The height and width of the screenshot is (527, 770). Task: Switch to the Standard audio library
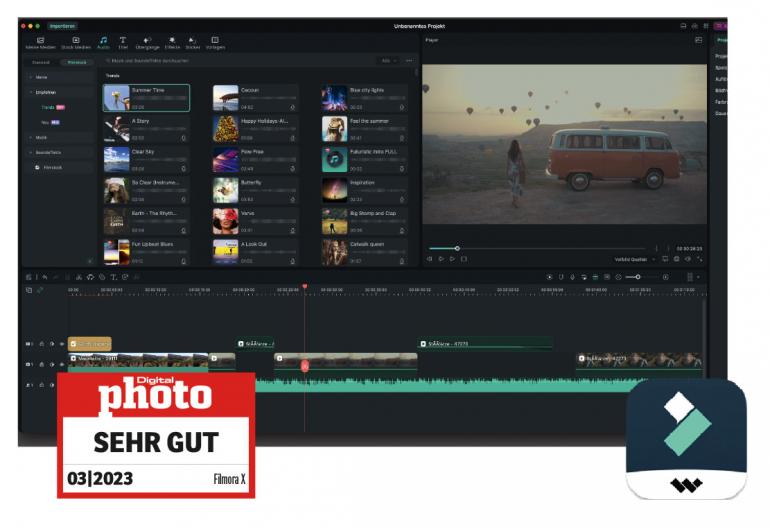tap(41, 62)
